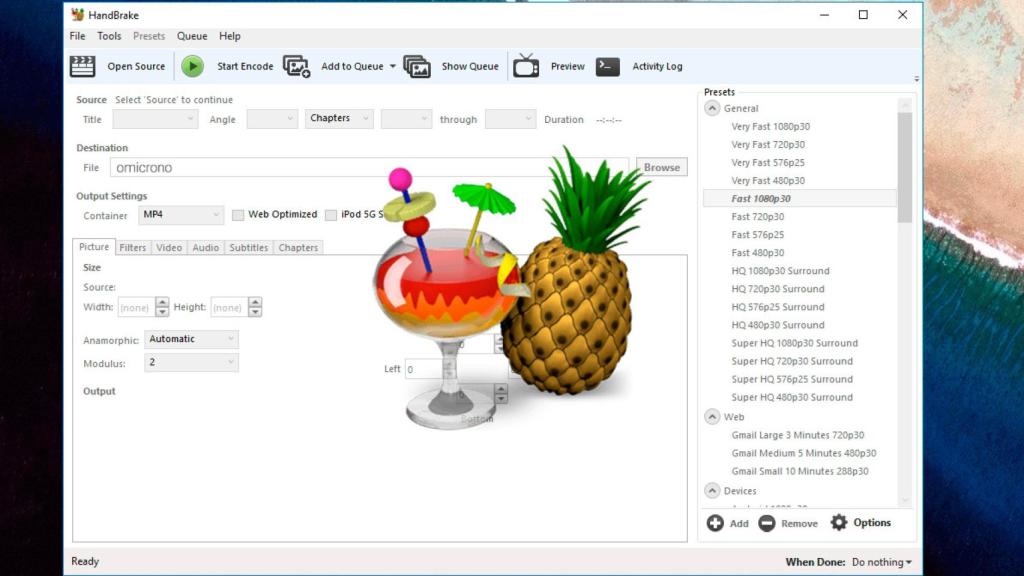Click the Add to Queue icon
This screenshot has height=576, width=1024.
pyautogui.click(x=297, y=67)
